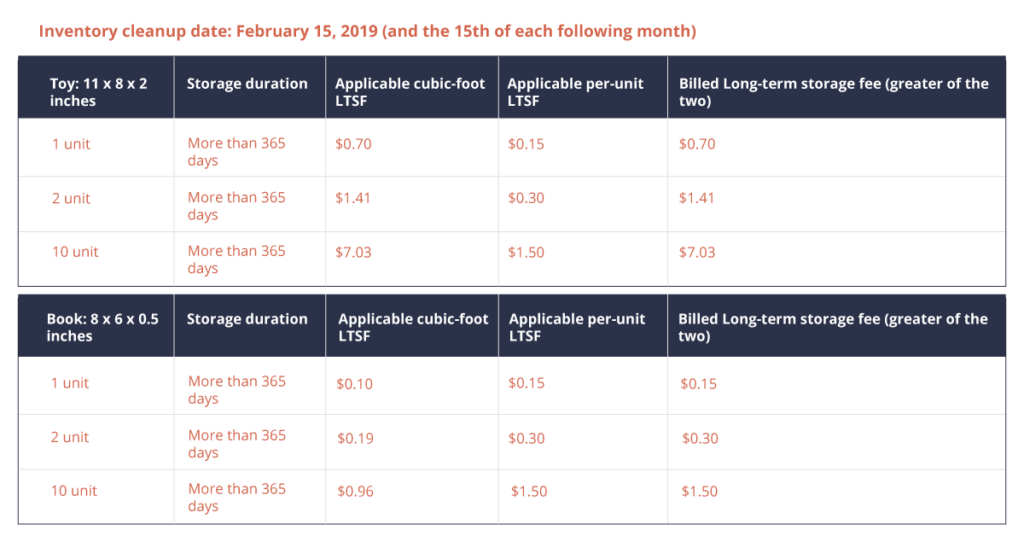Click the Toy table Storage duration header
This screenshot has height=536, width=1024.
pyautogui.click(x=247, y=84)
